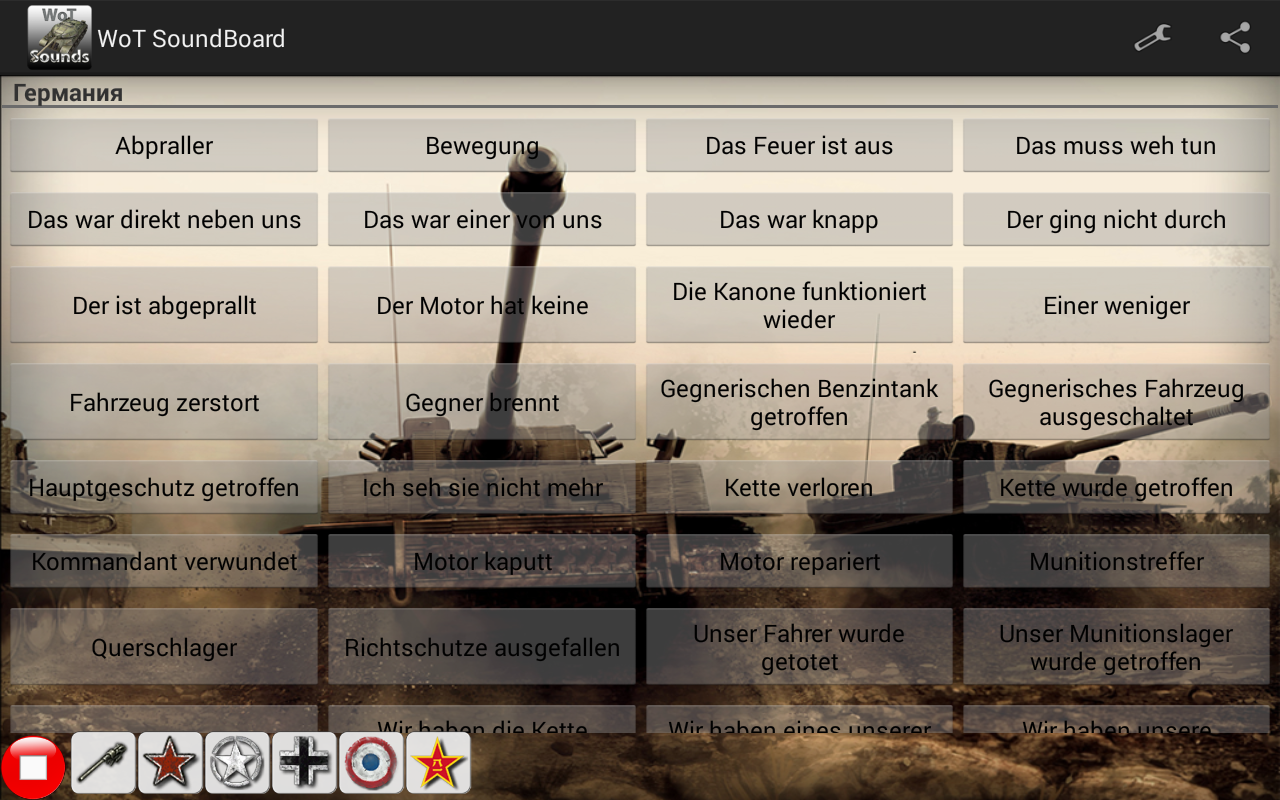This screenshot has width=1280, height=800.
Task: Select the Chinese yellow-bordered star icon
Action: (x=439, y=763)
